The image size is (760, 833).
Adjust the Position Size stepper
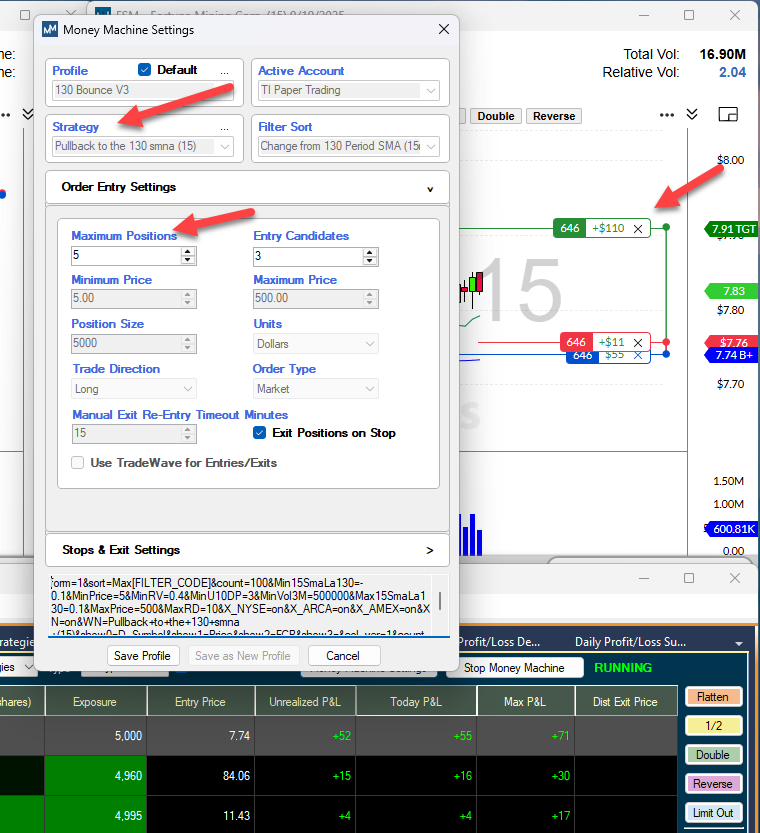[x=187, y=343]
